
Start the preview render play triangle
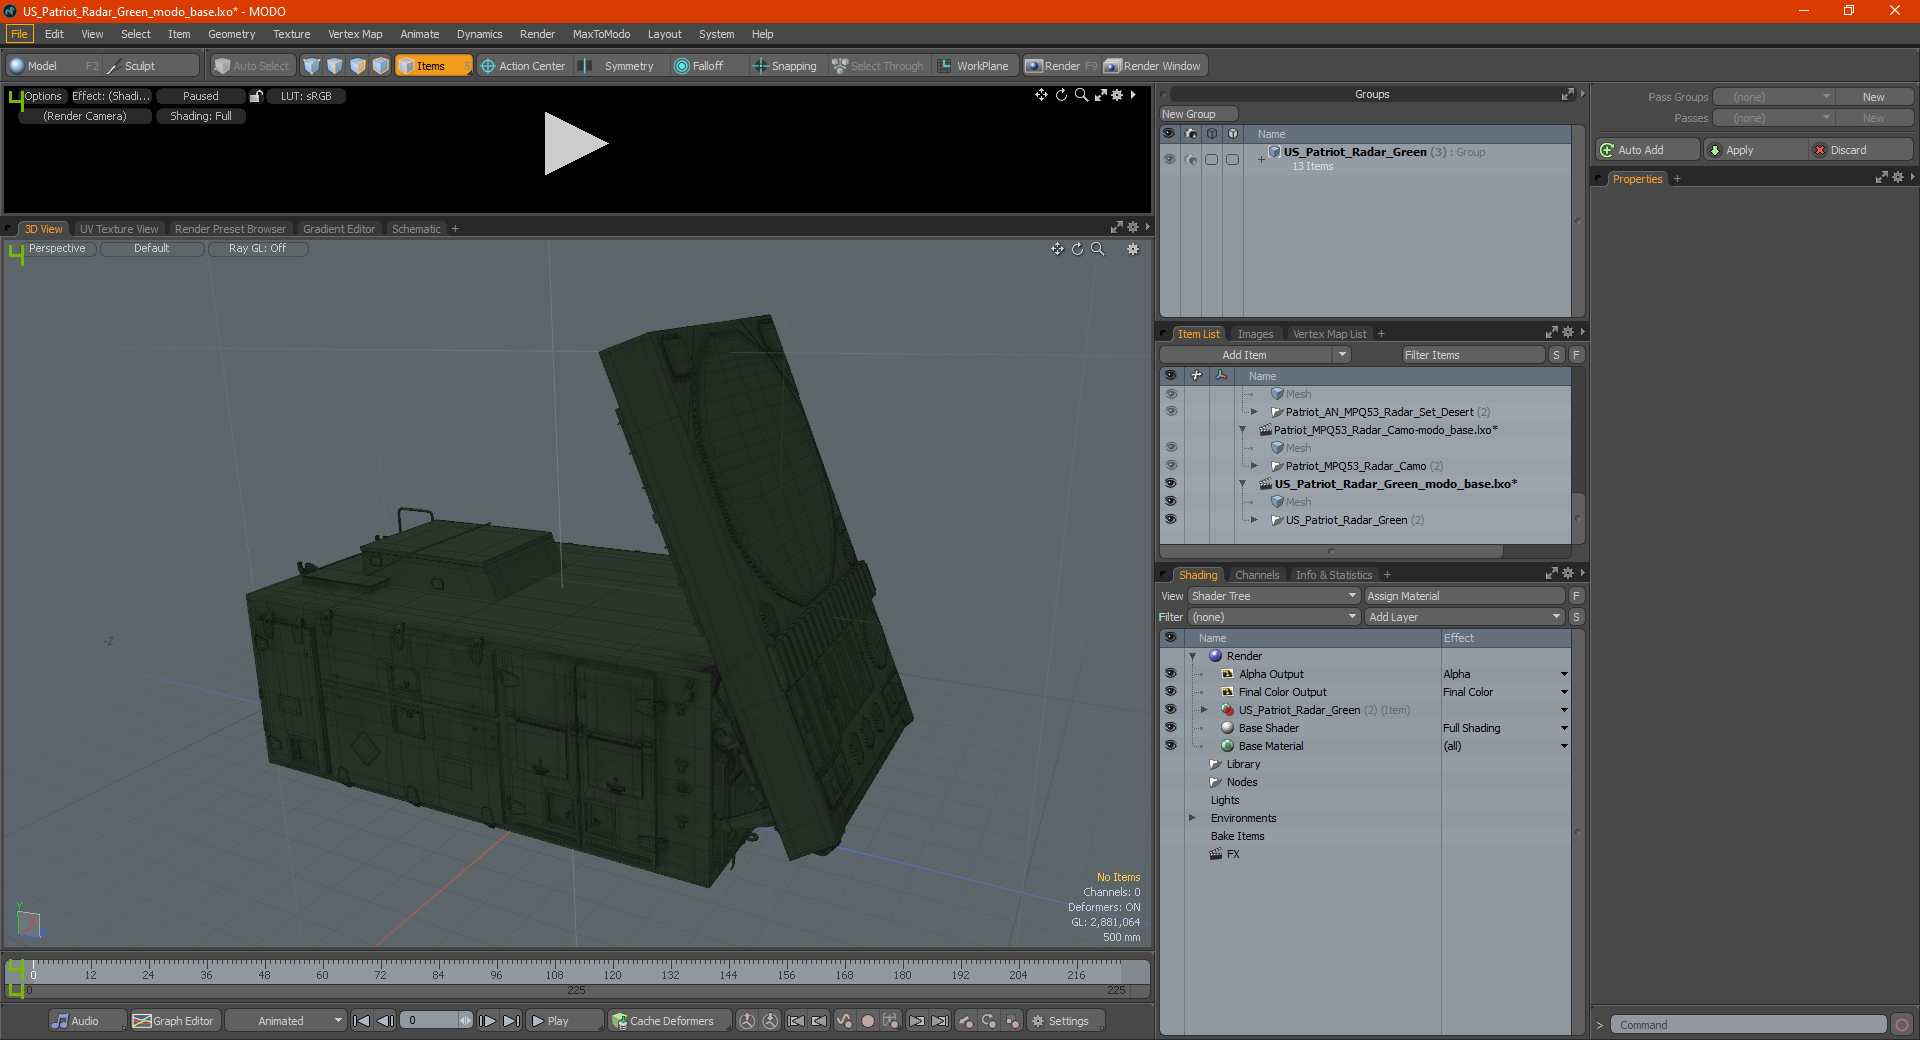click(575, 144)
